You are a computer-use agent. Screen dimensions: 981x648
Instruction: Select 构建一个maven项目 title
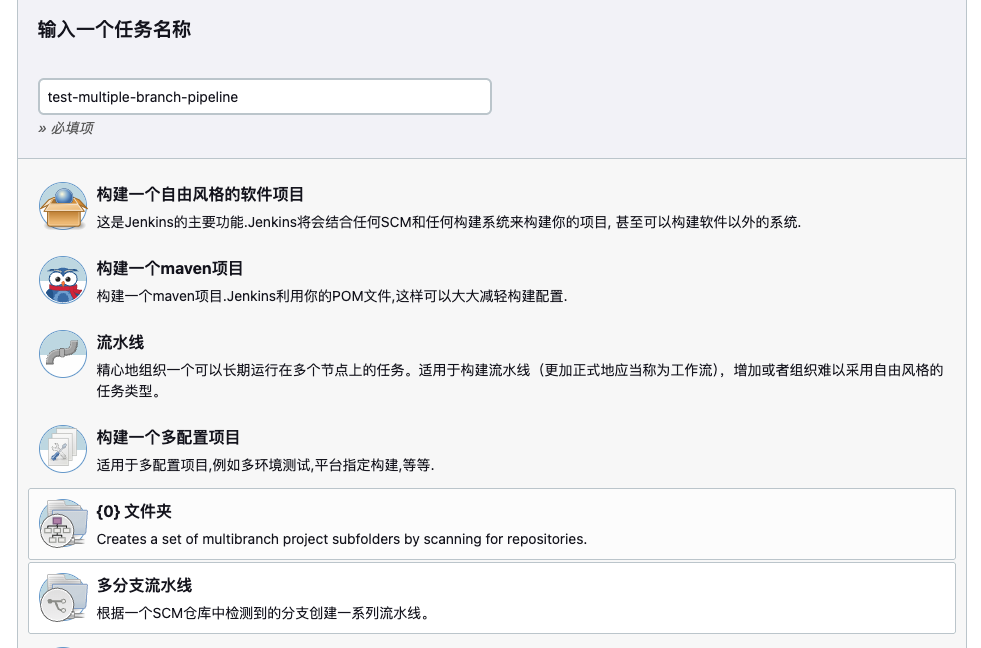[x=170, y=268]
